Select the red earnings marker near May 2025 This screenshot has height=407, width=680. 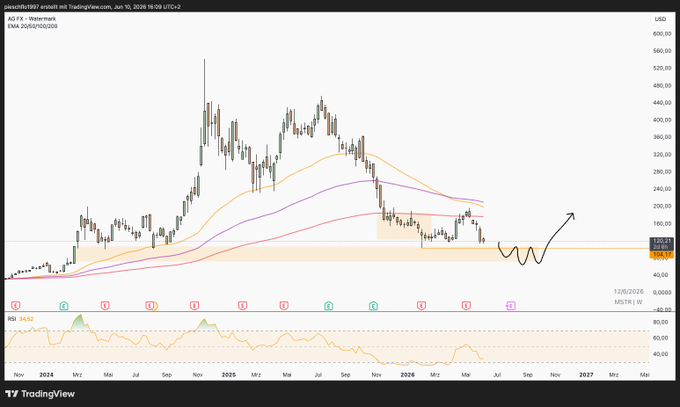[x=284, y=306]
